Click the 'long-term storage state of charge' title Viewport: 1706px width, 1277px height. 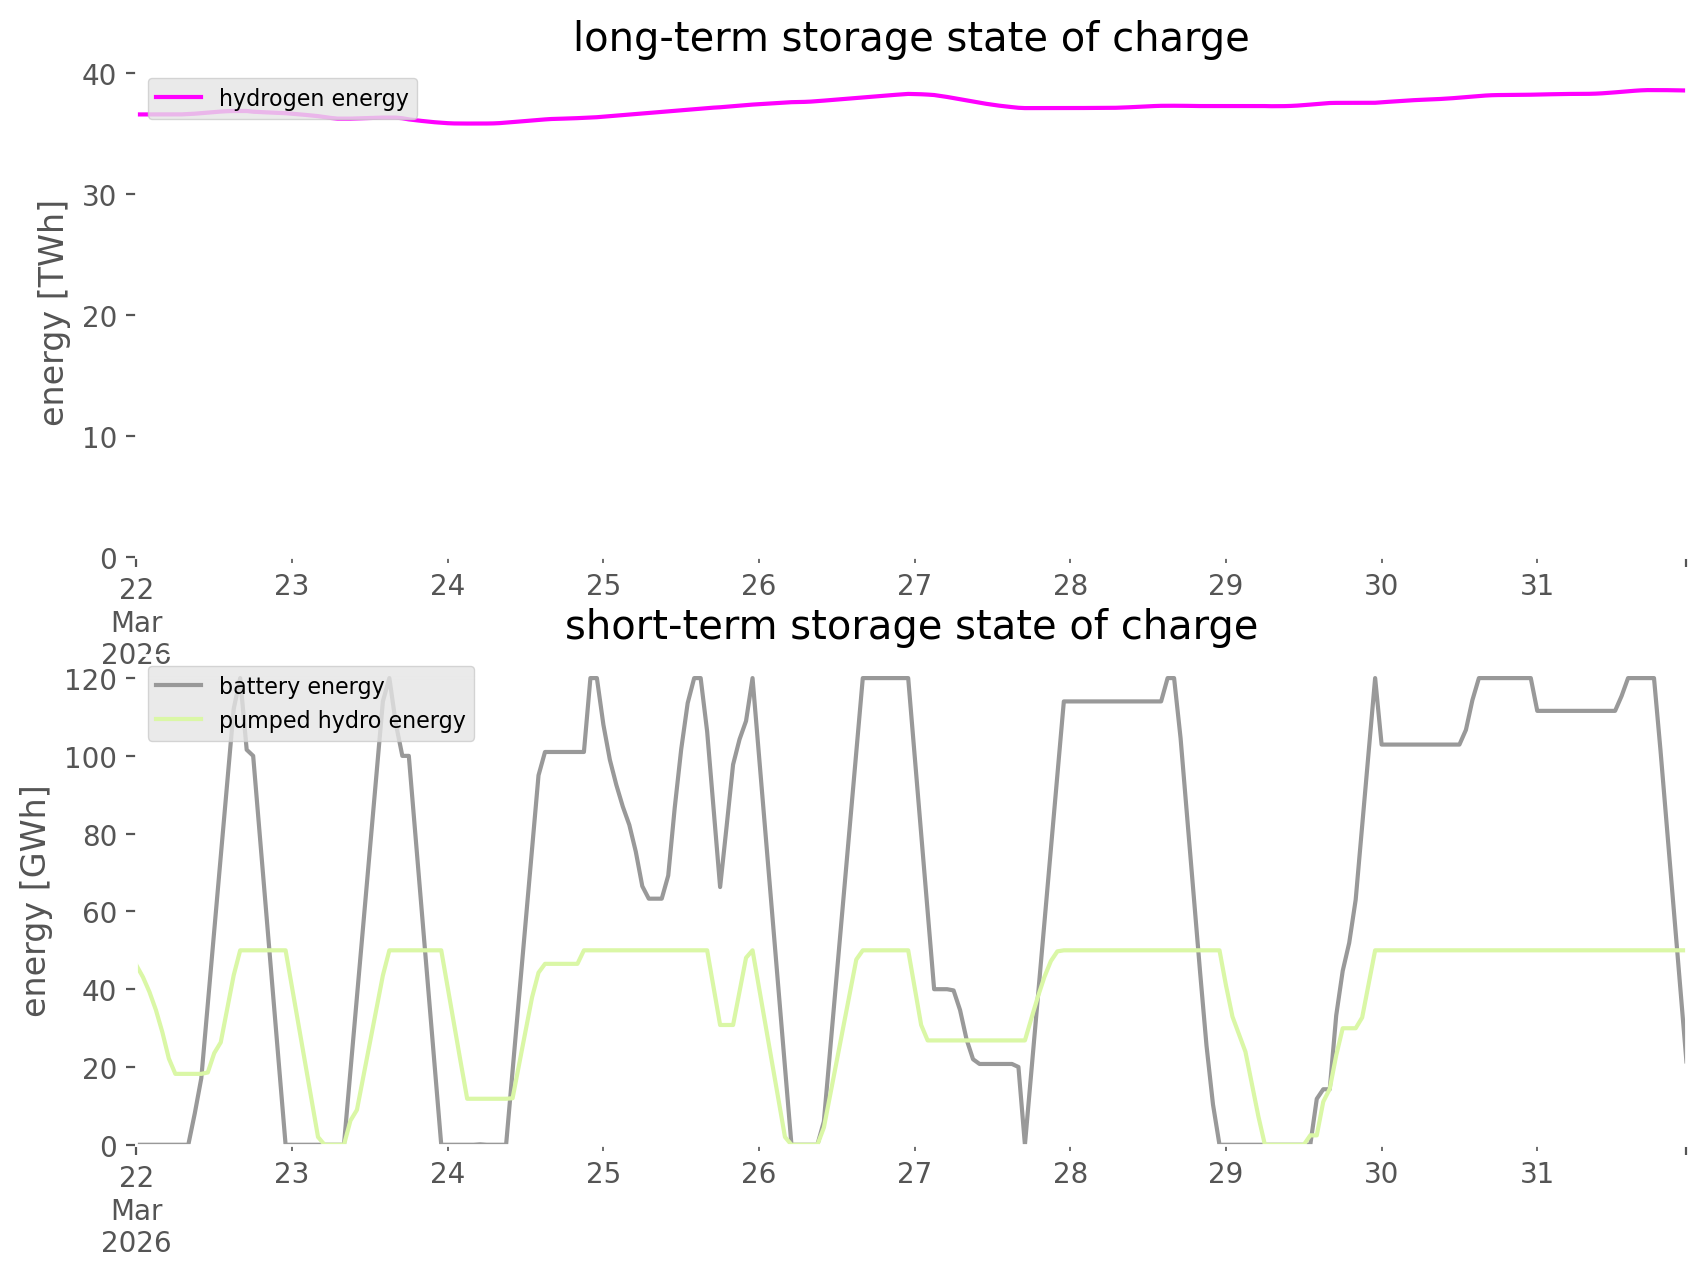coord(910,38)
